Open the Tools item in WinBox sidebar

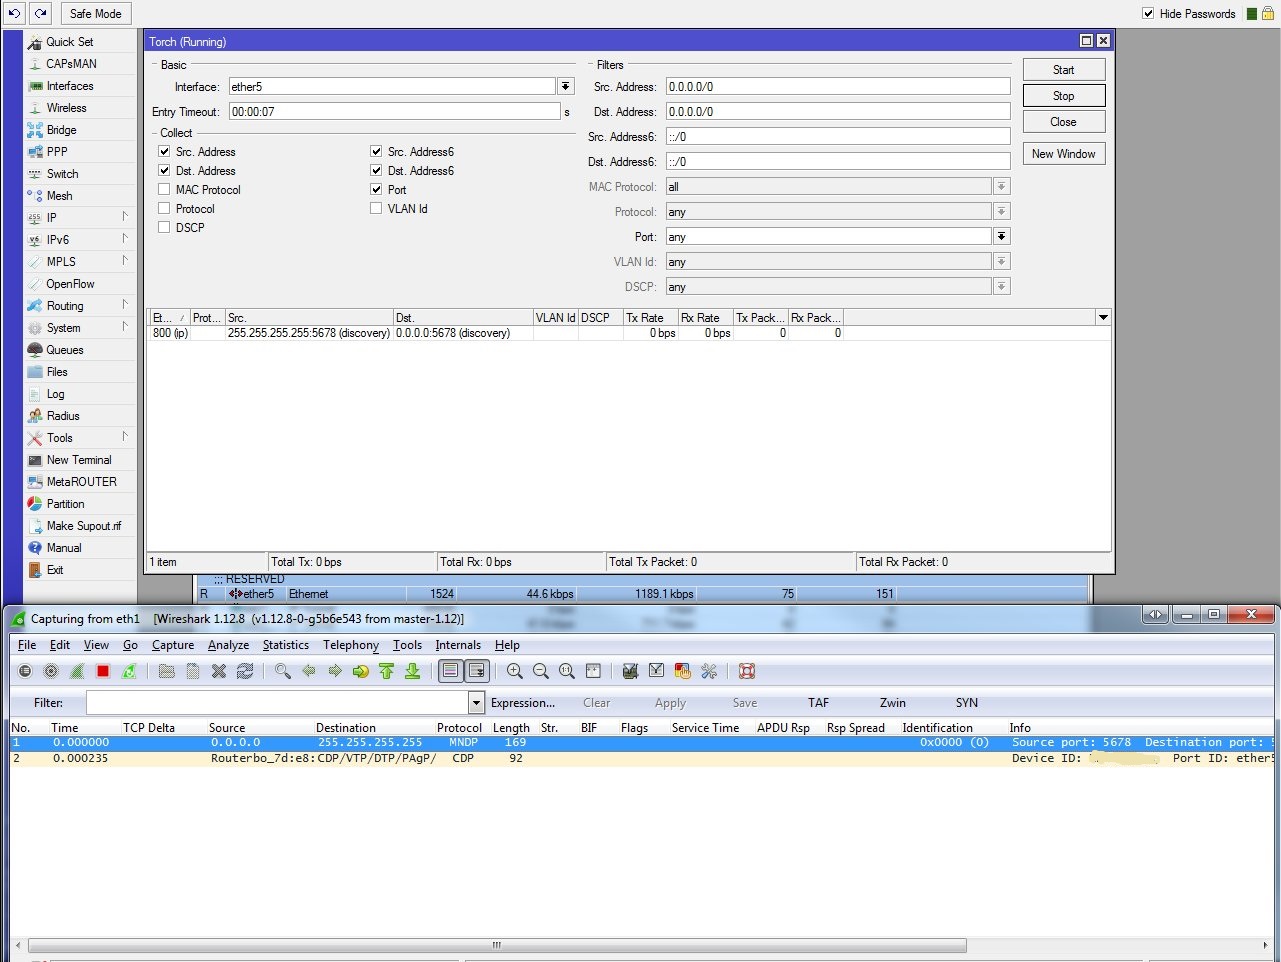pos(60,438)
